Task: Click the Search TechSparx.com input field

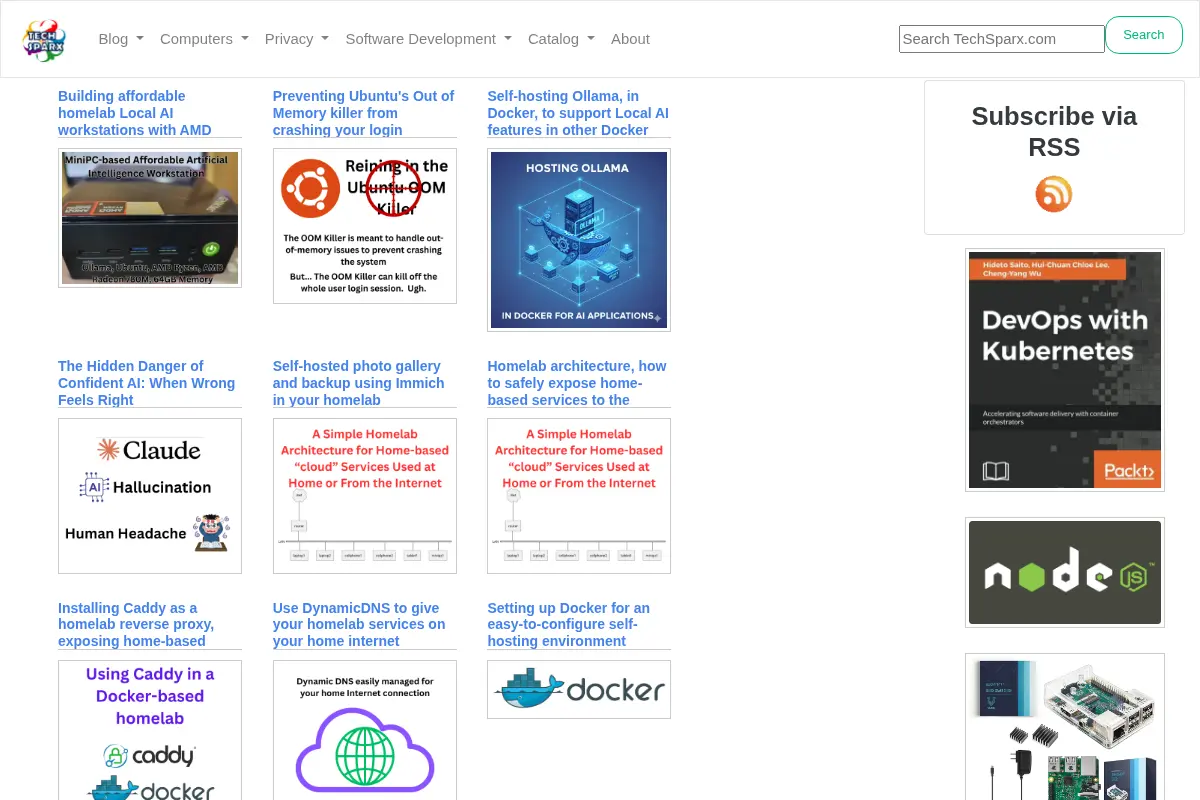Action: click(x=1002, y=39)
